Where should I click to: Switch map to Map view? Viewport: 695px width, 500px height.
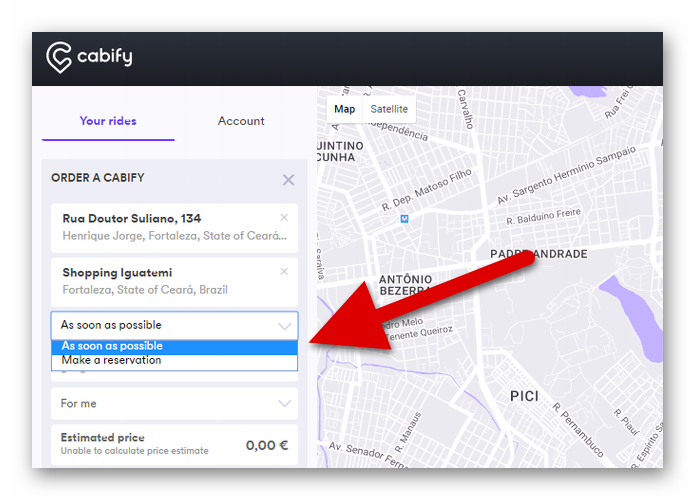[x=344, y=109]
